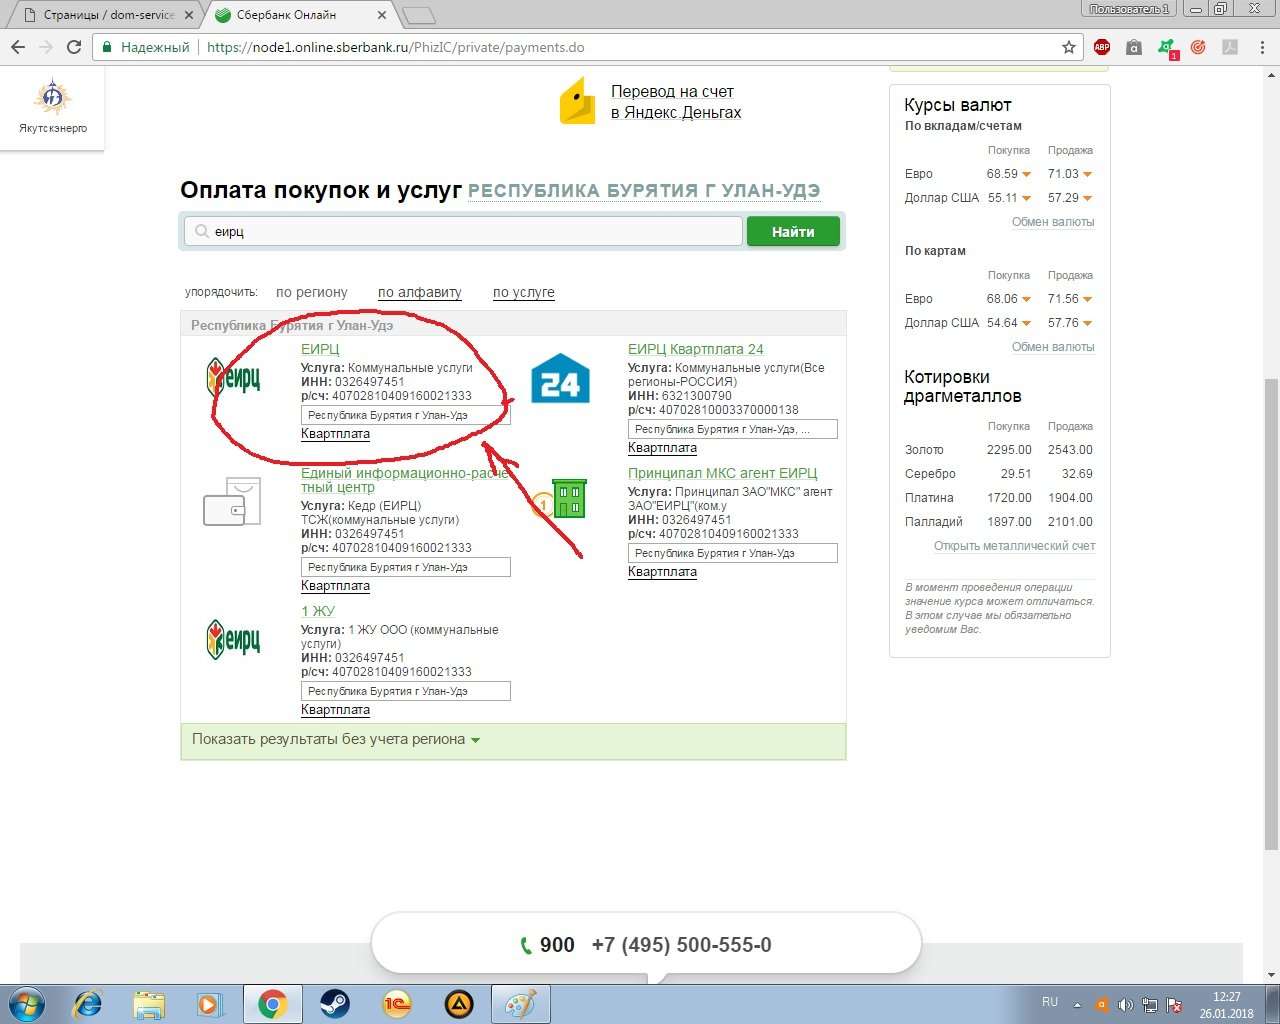This screenshot has width=1280, height=1024.
Task: Click Квартплата under Единый информационно-расчетный центр
Action: pyautogui.click(x=335, y=586)
